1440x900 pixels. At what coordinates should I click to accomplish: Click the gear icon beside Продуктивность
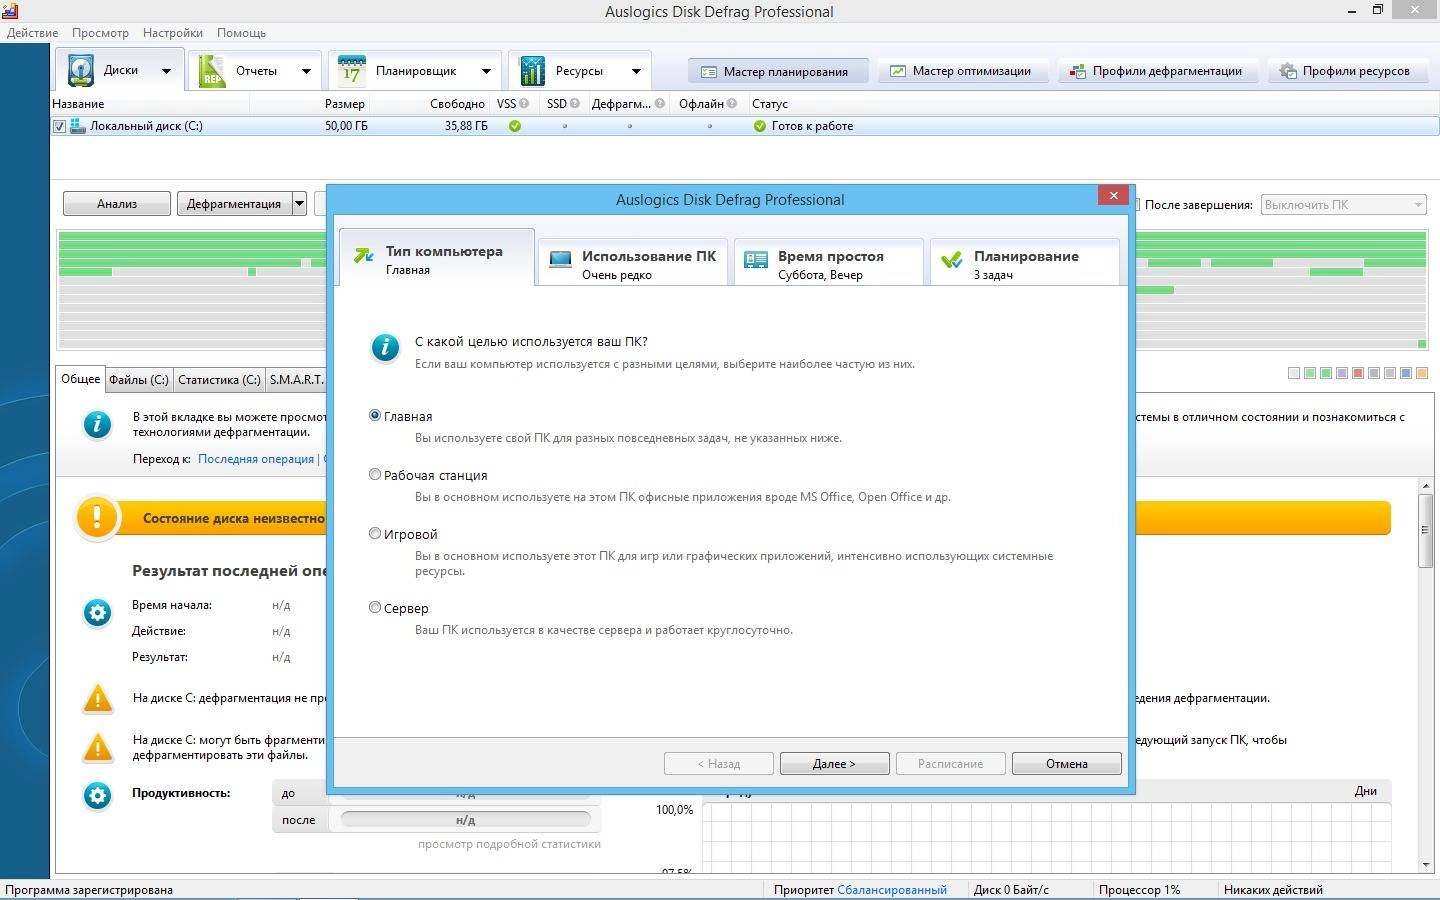97,795
